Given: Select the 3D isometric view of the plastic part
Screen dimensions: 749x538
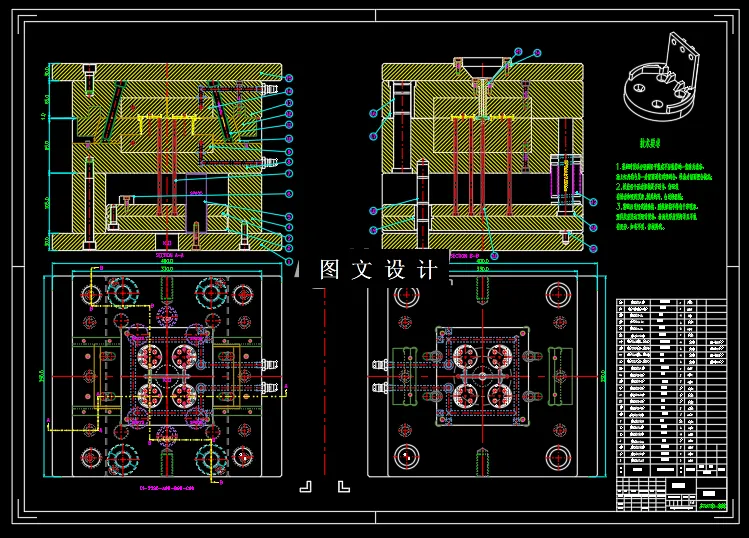Looking at the screenshot, I should tap(662, 79).
